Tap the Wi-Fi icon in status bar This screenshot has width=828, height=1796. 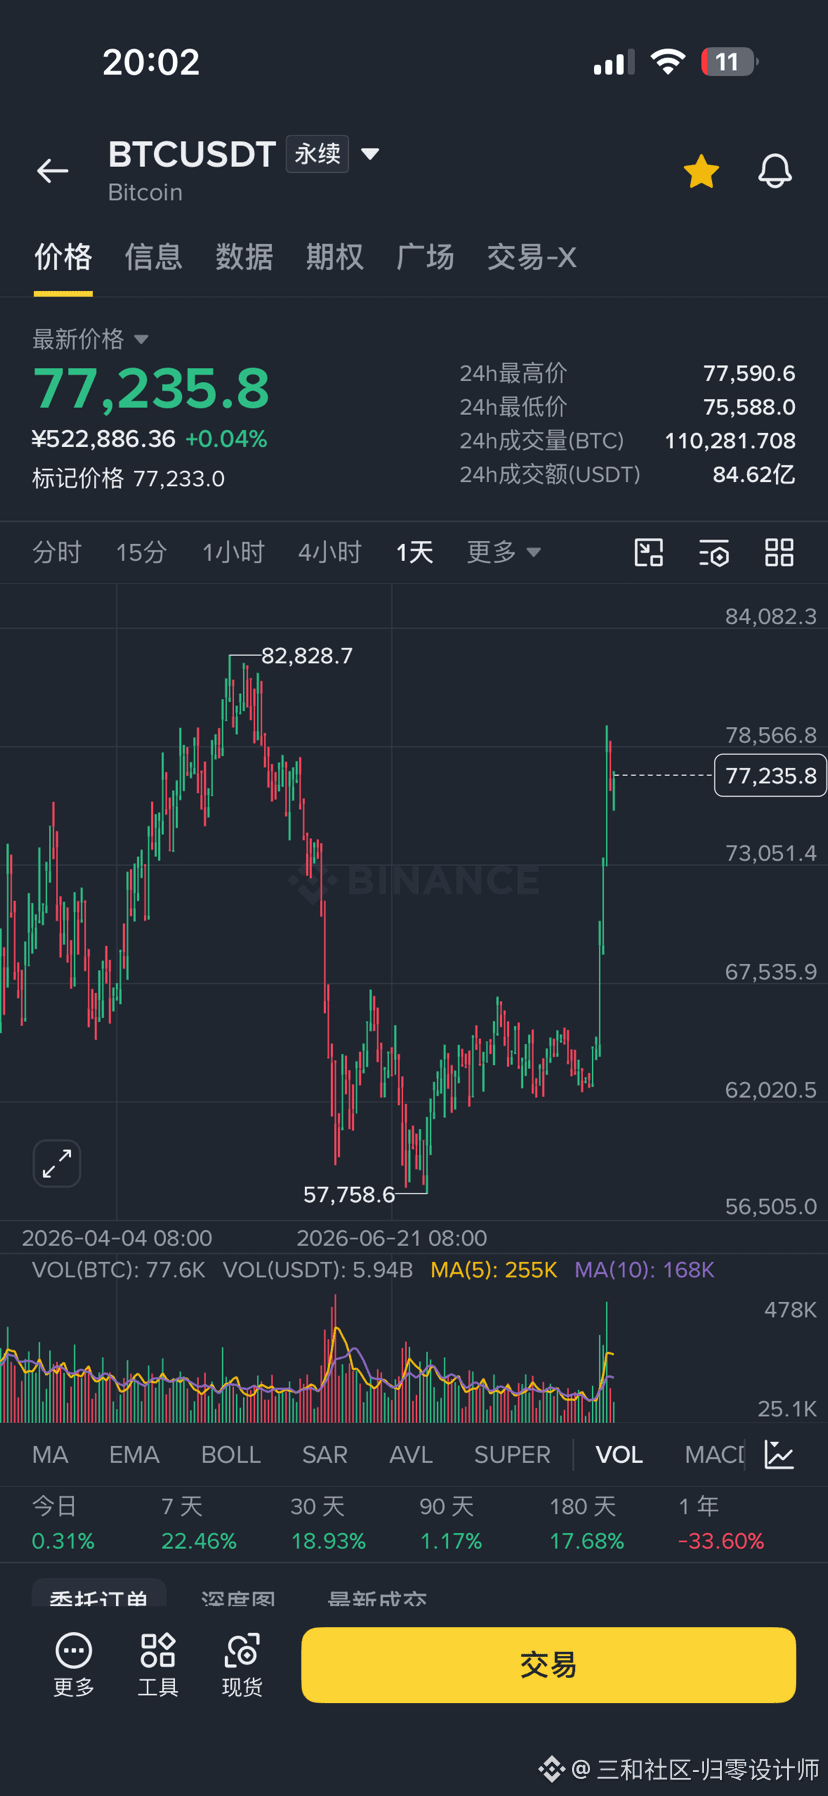[667, 62]
